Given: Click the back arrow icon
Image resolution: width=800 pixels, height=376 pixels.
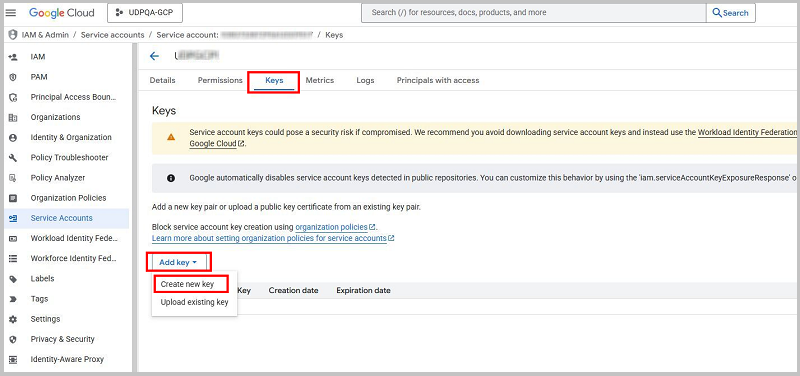Looking at the screenshot, I should point(154,56).
